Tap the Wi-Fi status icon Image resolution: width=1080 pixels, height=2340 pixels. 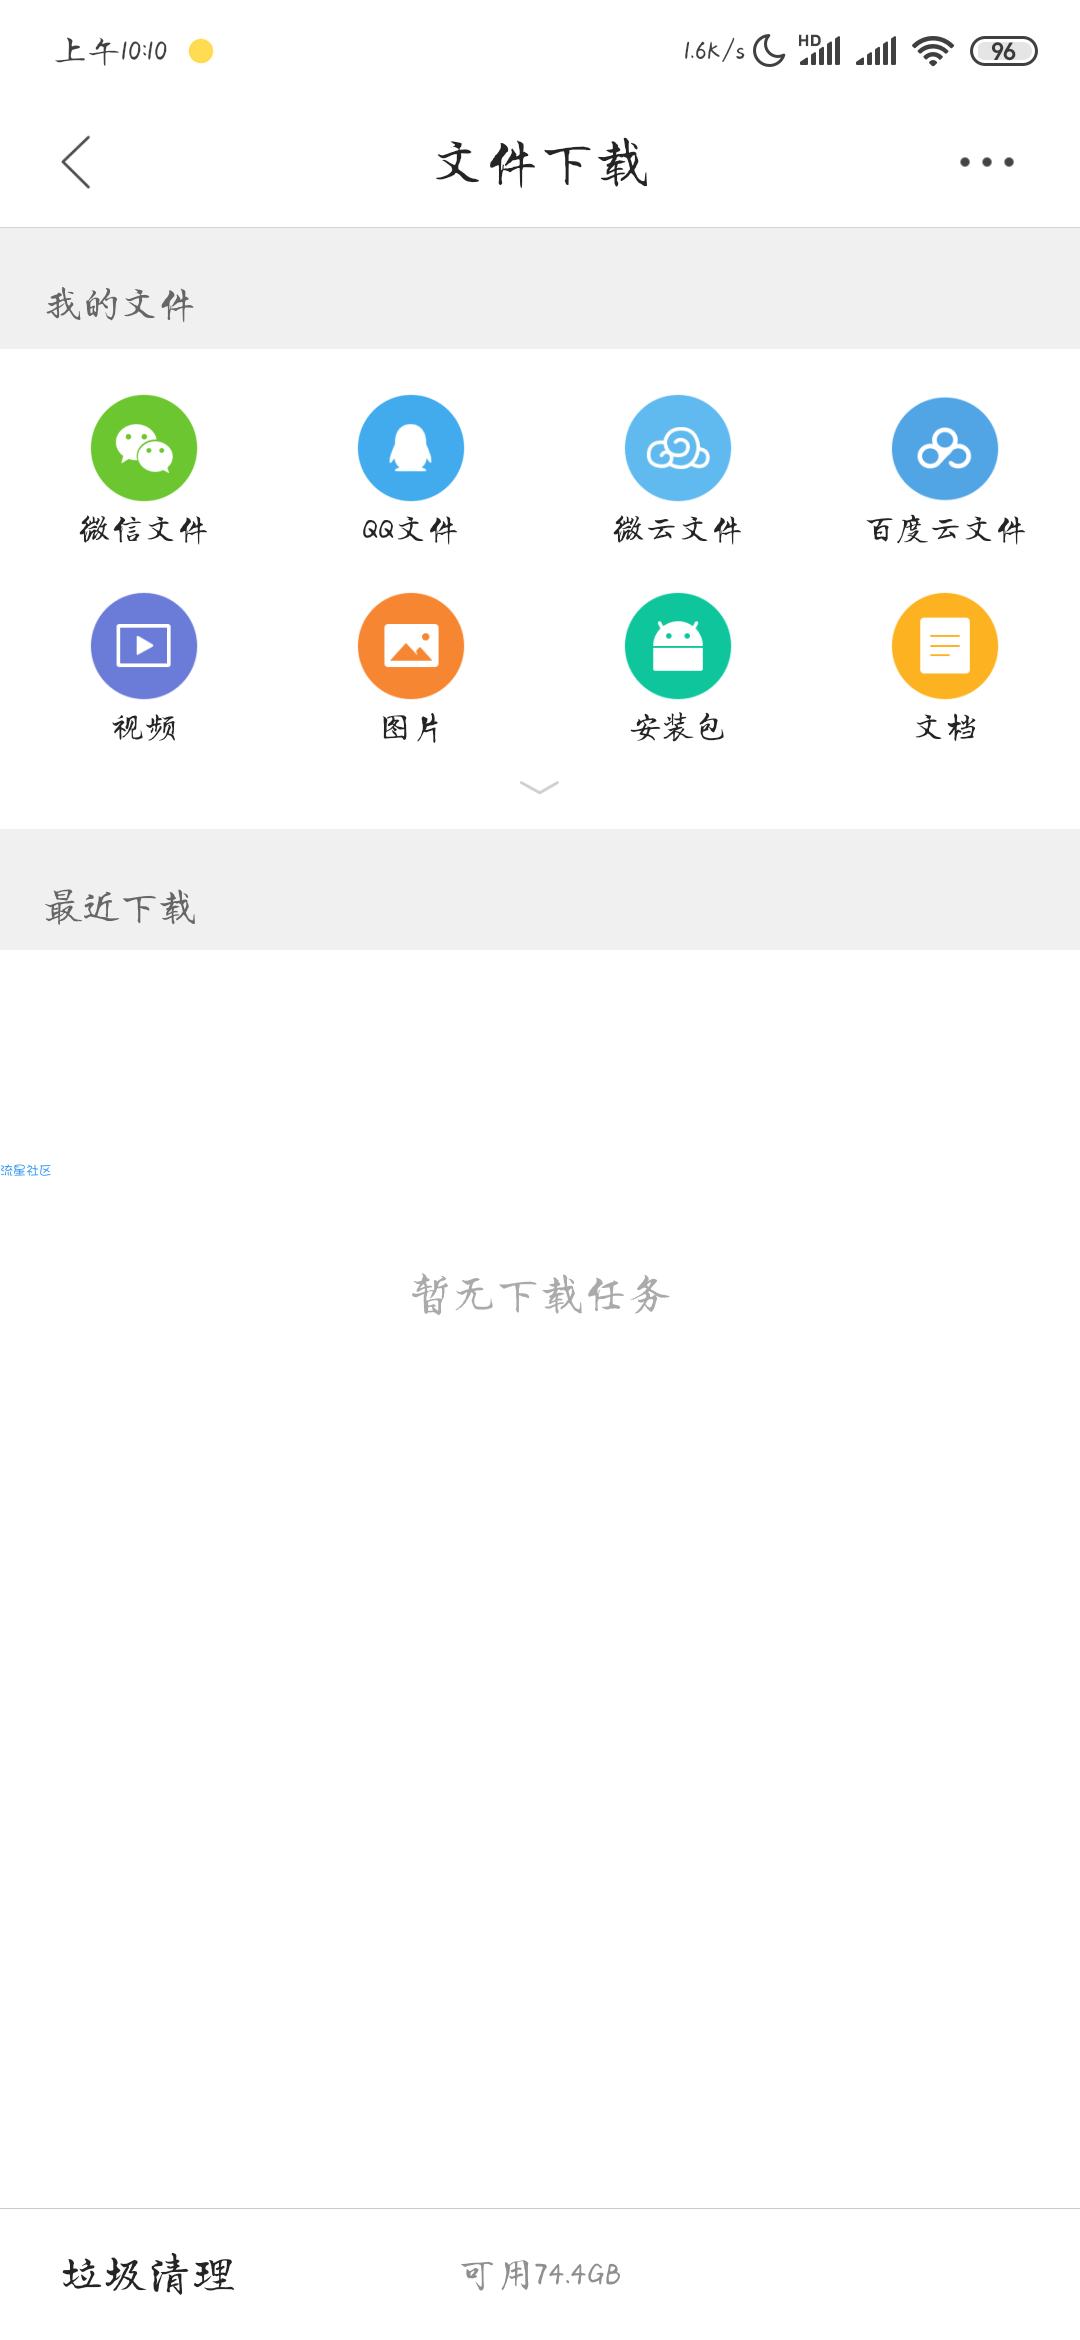click(933, 51)
